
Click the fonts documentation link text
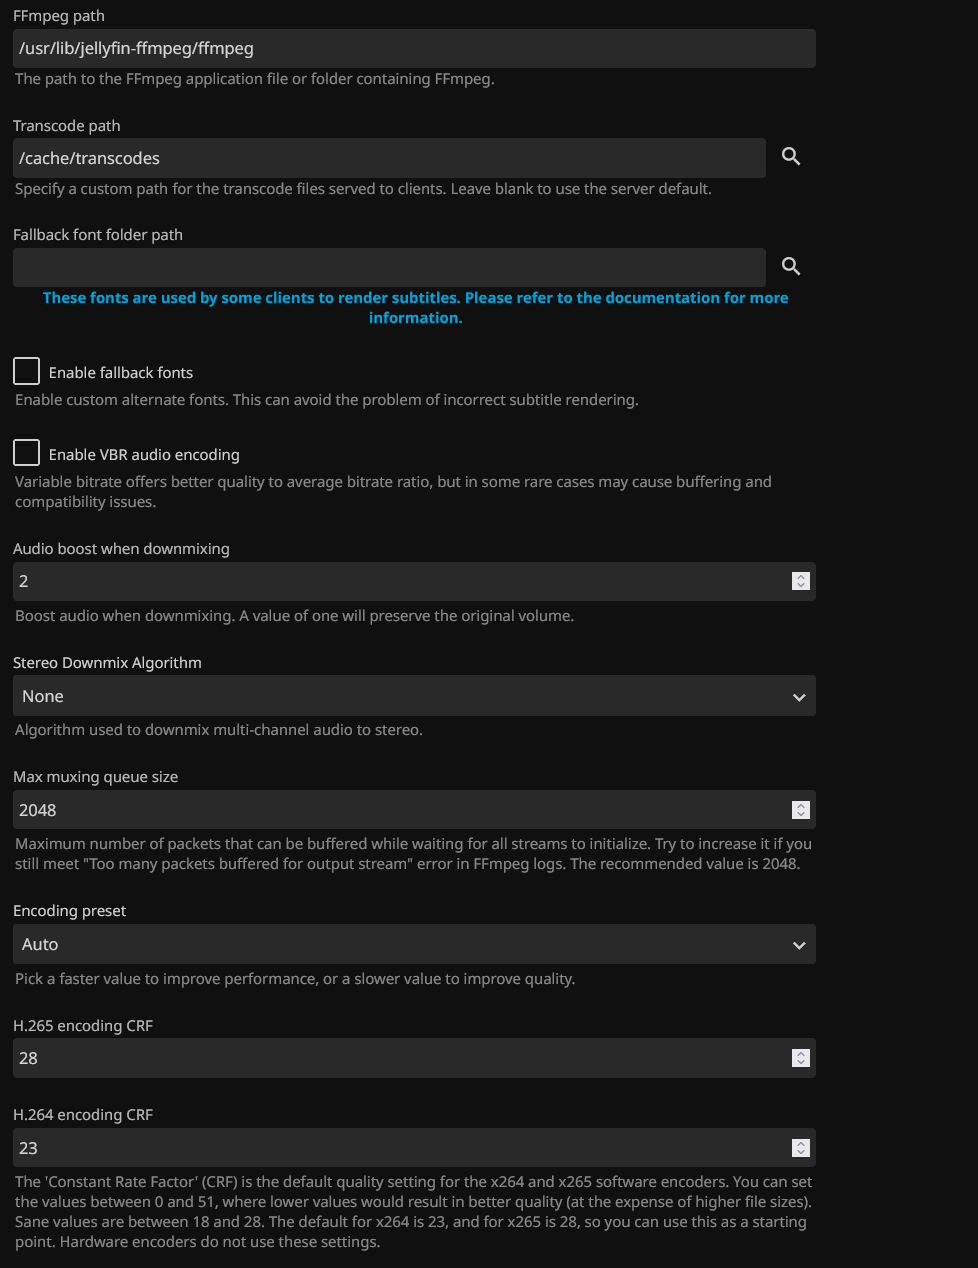click(415, 307)
